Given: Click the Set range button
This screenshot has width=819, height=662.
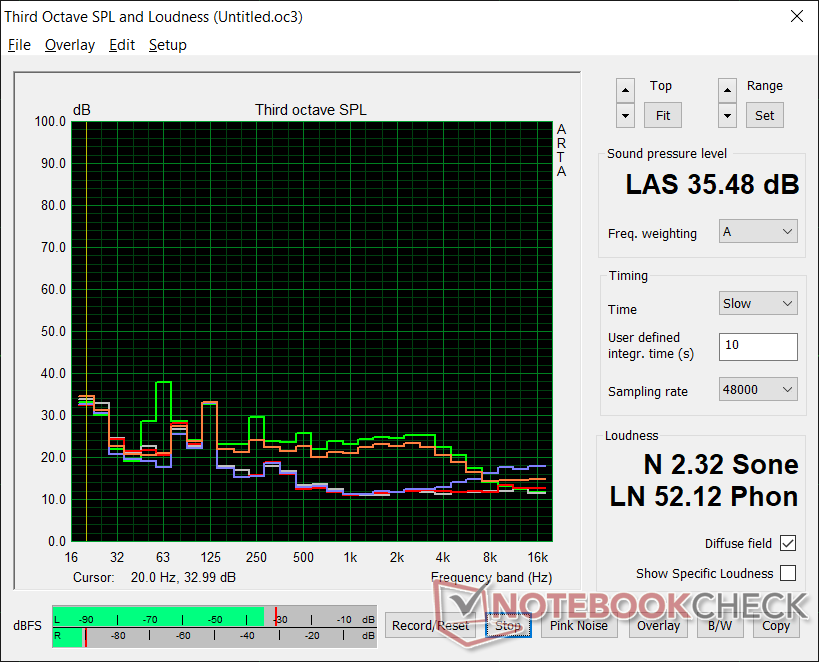Looking at the screenshot, I should point(764,115).
